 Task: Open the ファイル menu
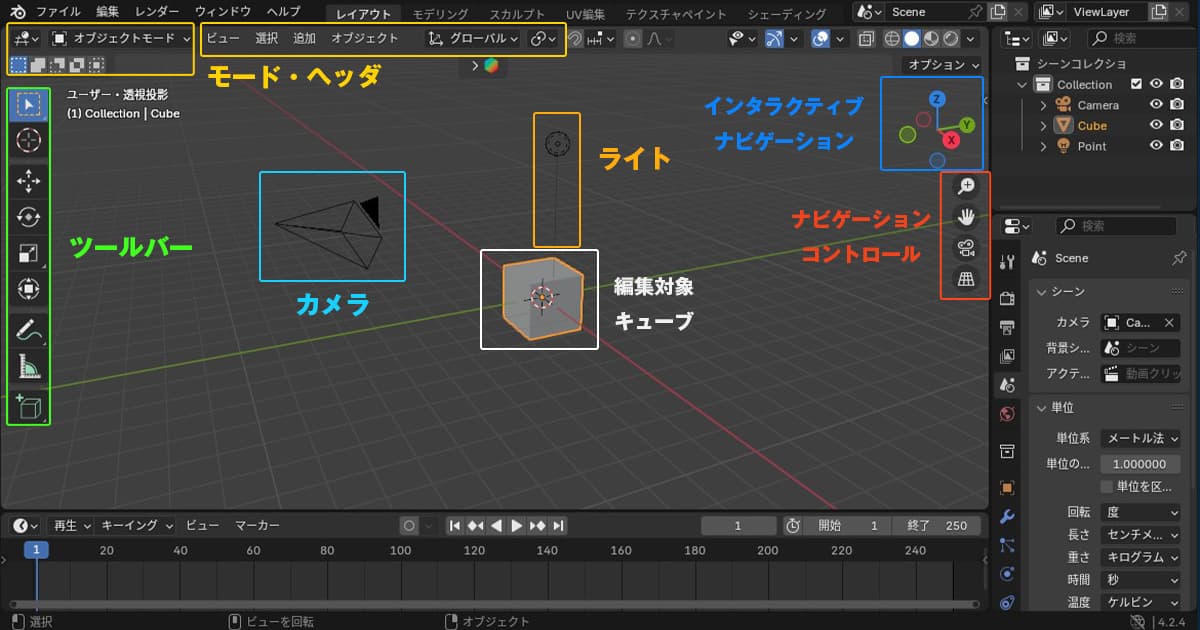click(x=58, y=12)
